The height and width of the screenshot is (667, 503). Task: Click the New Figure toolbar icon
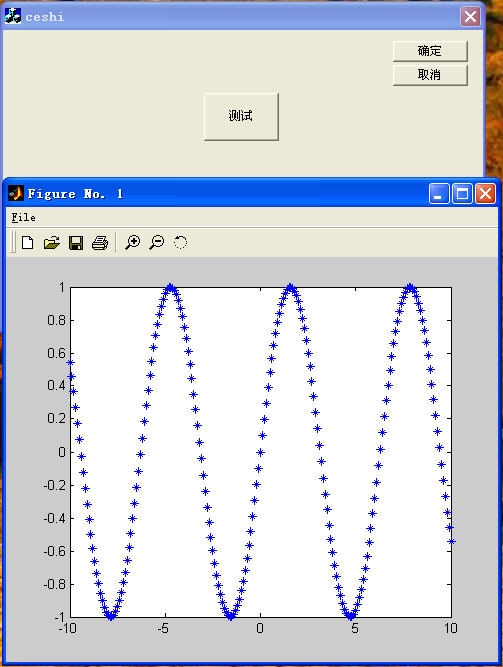click(x=28, y=242)
